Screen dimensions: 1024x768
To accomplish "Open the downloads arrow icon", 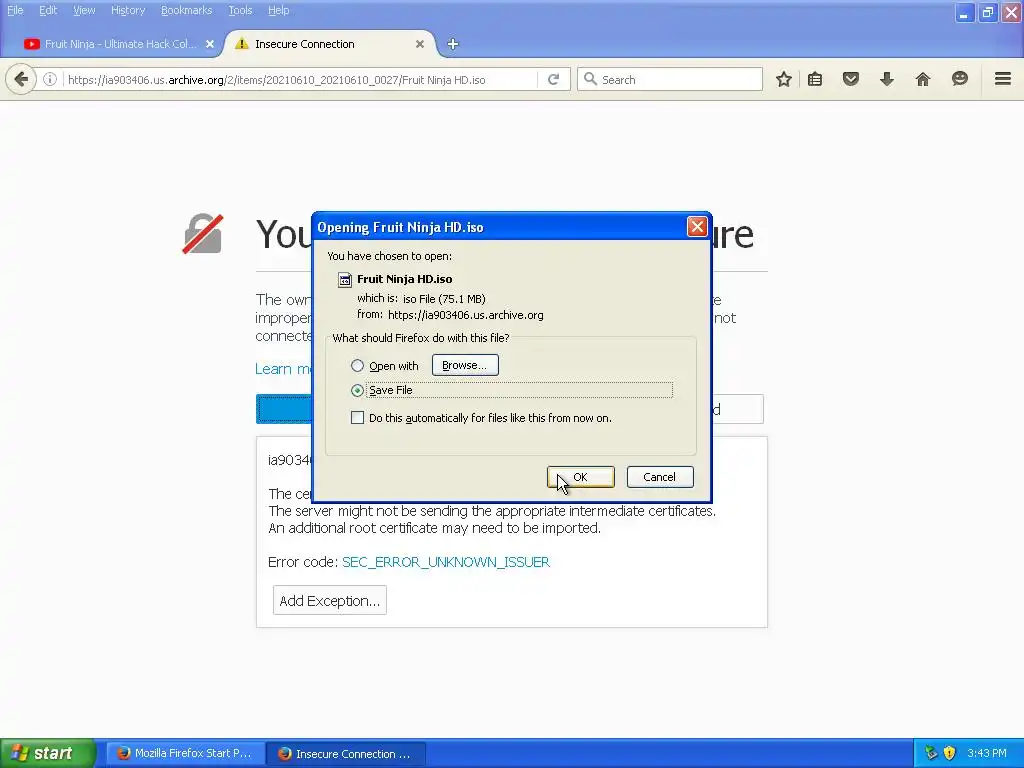I will point(887,80).
